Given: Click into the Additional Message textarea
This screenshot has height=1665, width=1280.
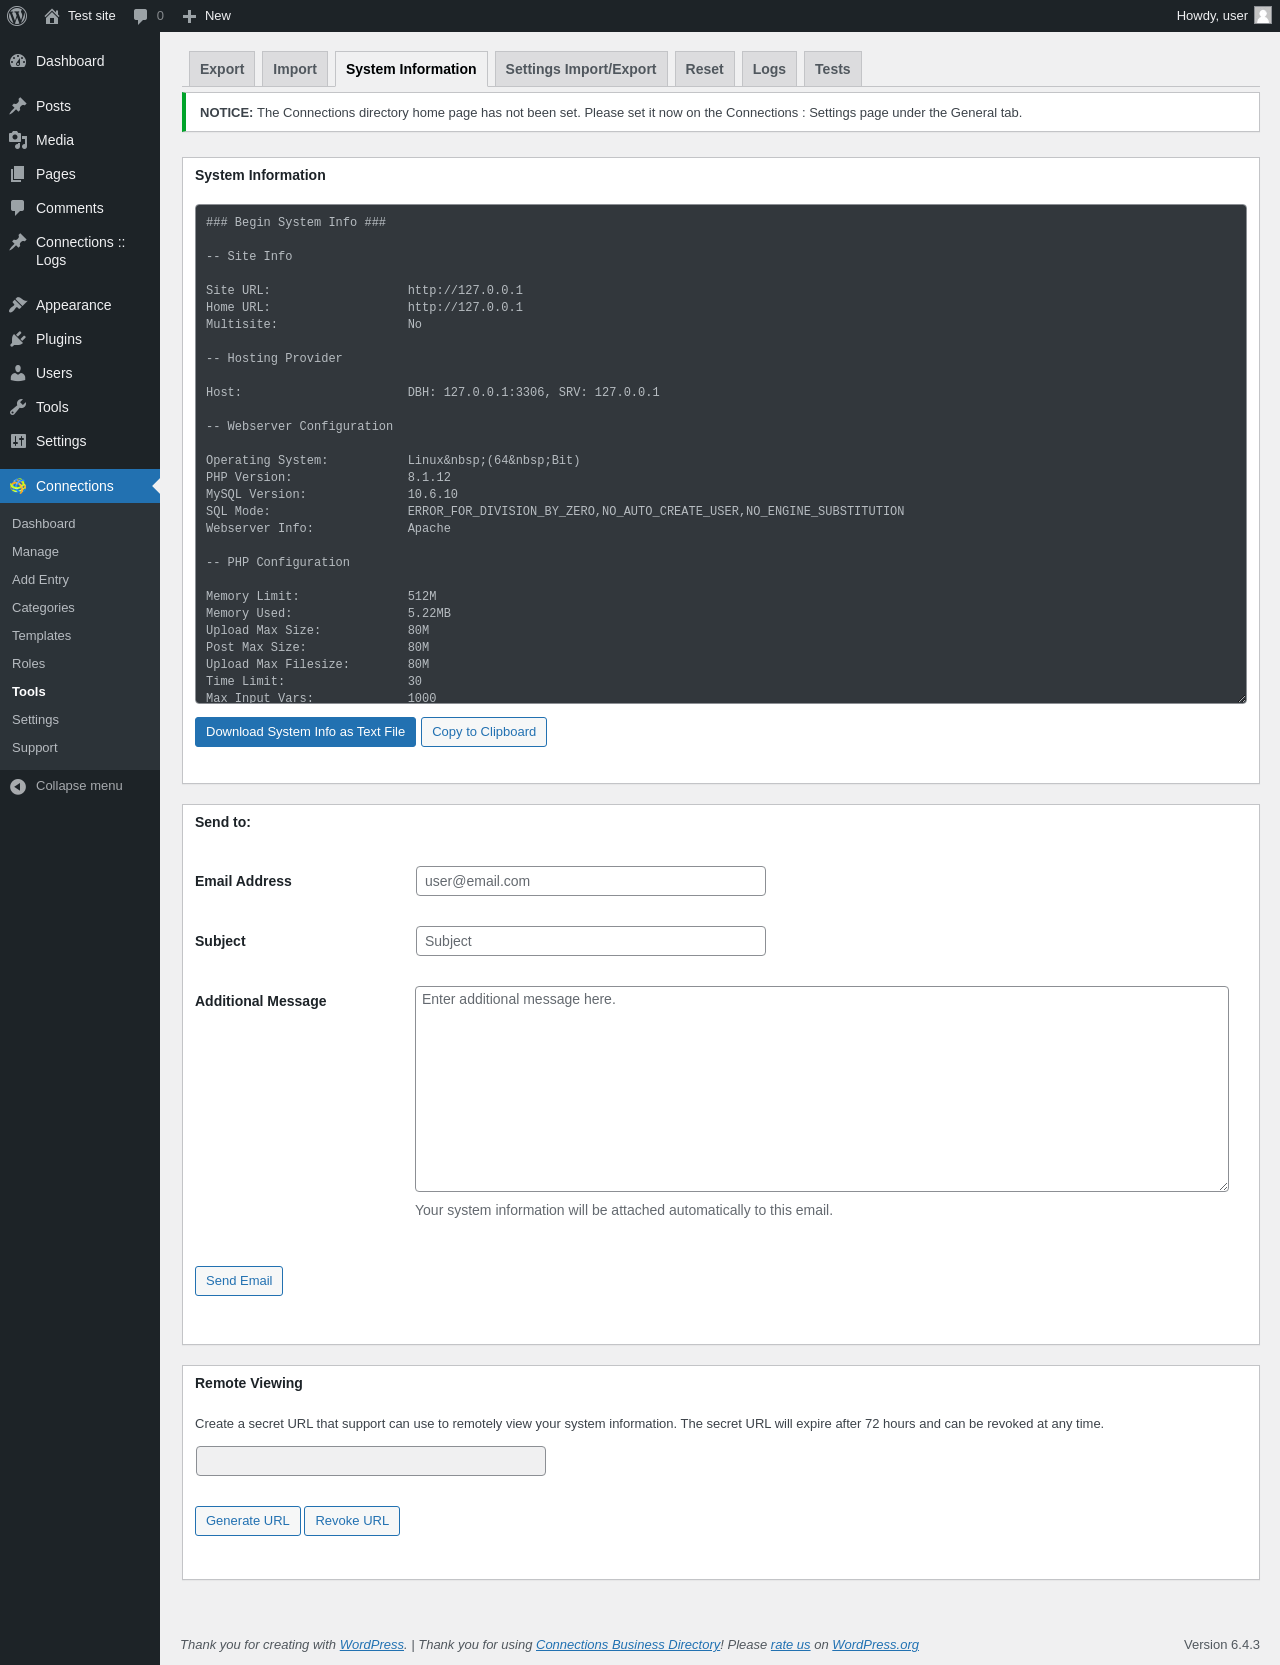Looking at the screenshot, I should pyautogui.click(x=822, y=1089).
